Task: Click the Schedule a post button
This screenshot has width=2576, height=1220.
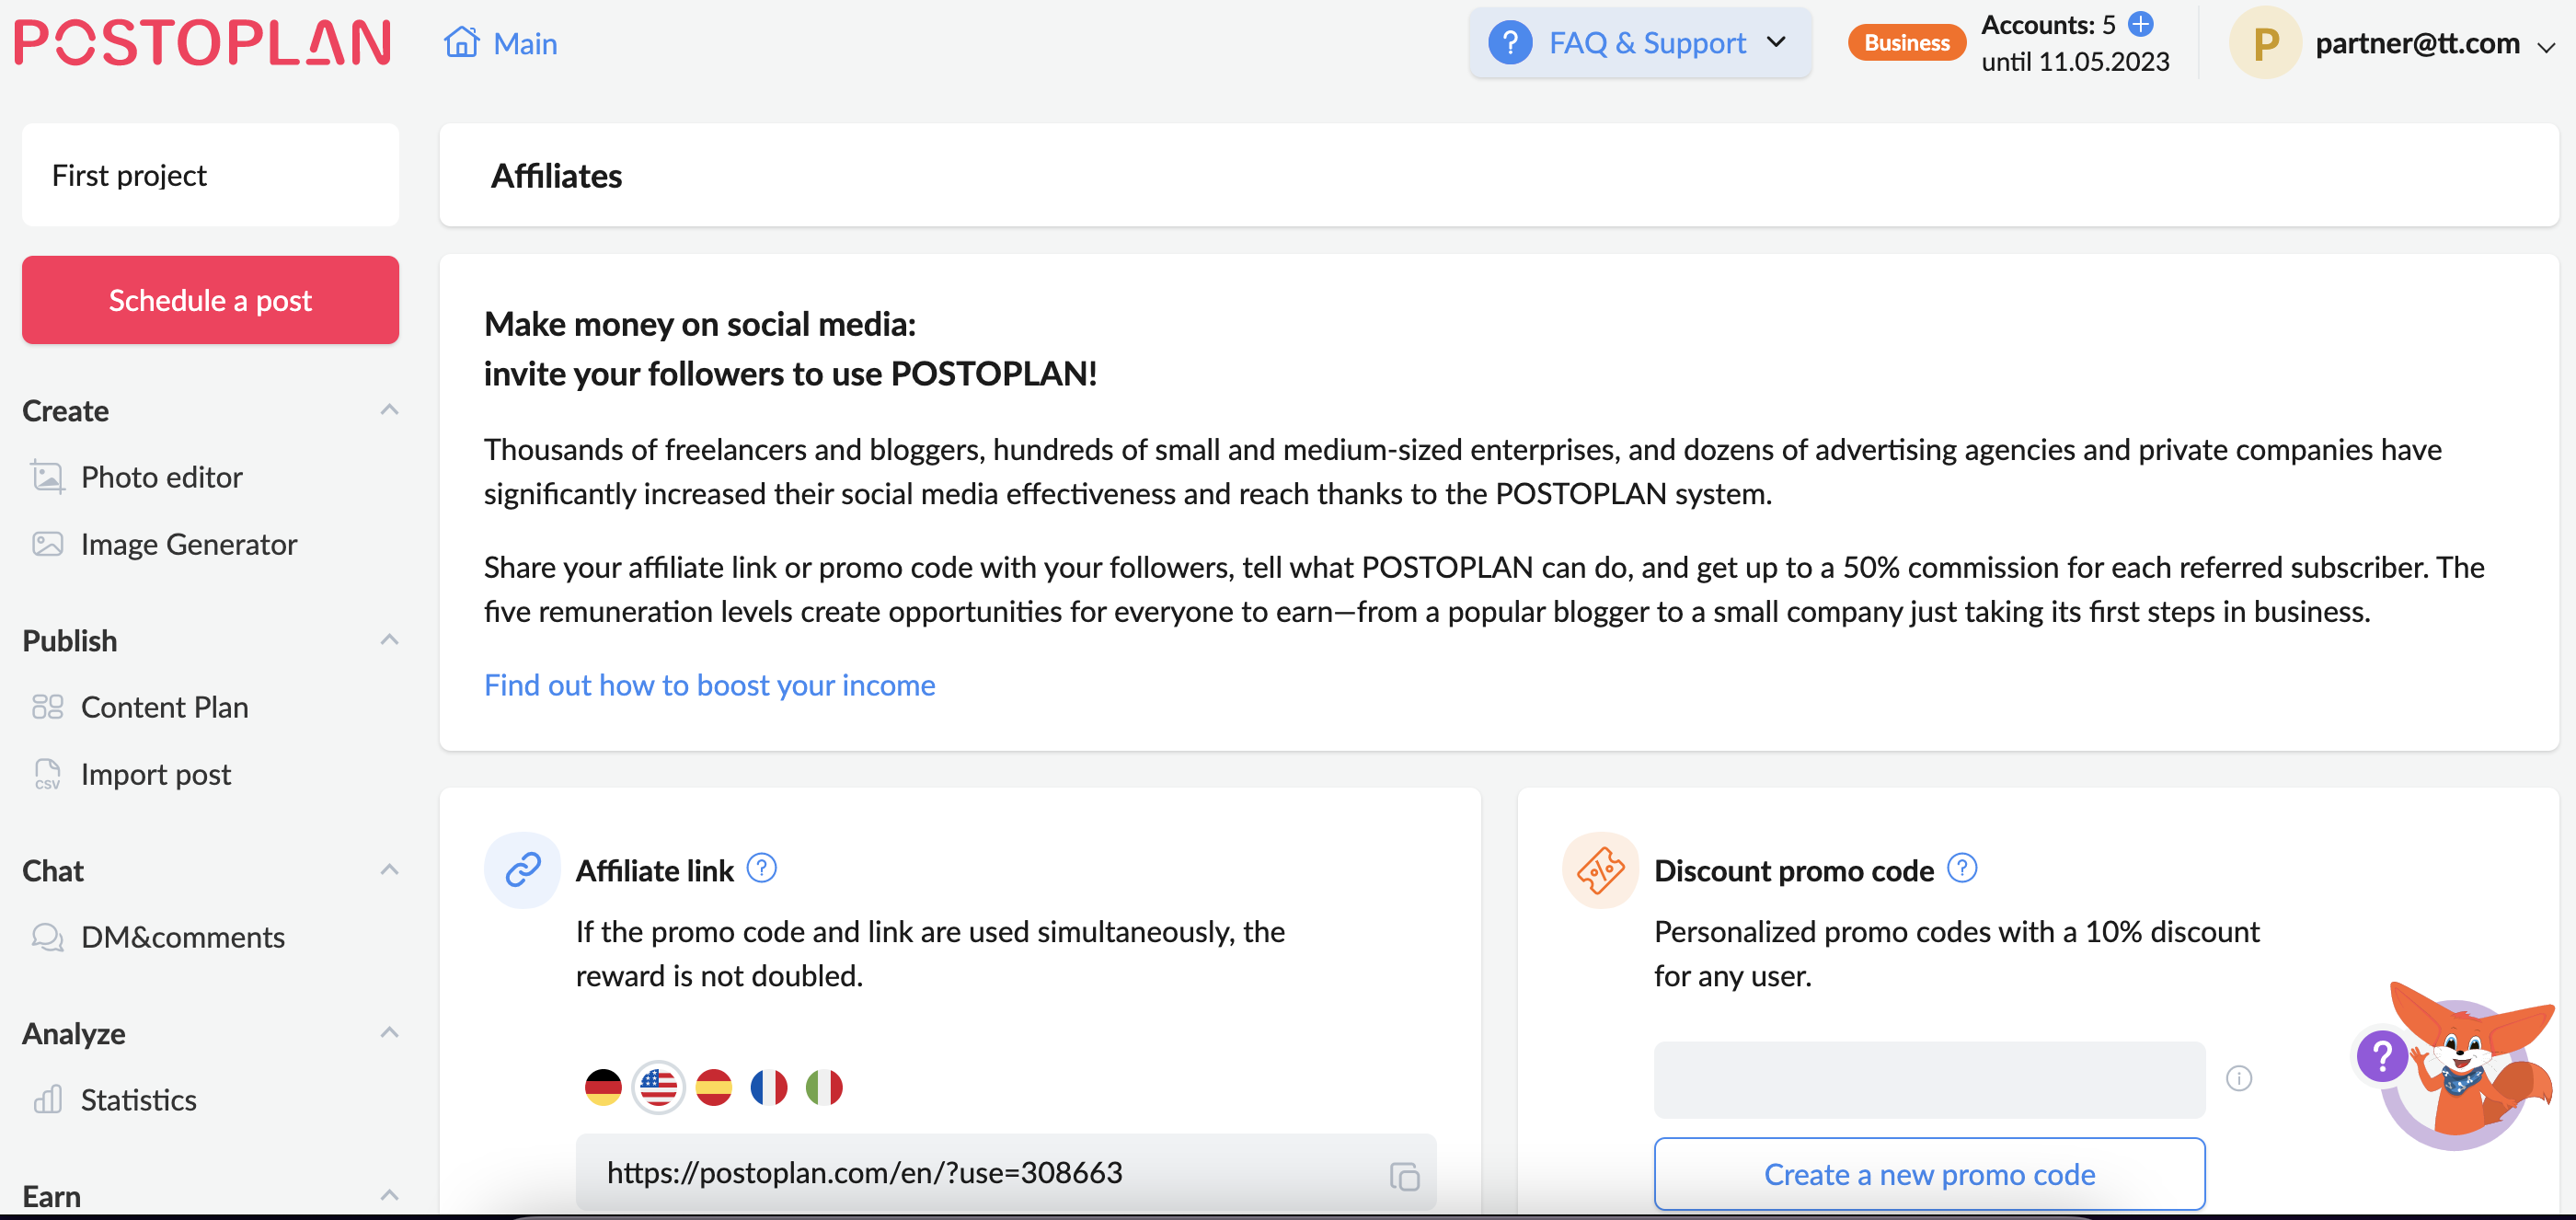Action: pos(210,300)
